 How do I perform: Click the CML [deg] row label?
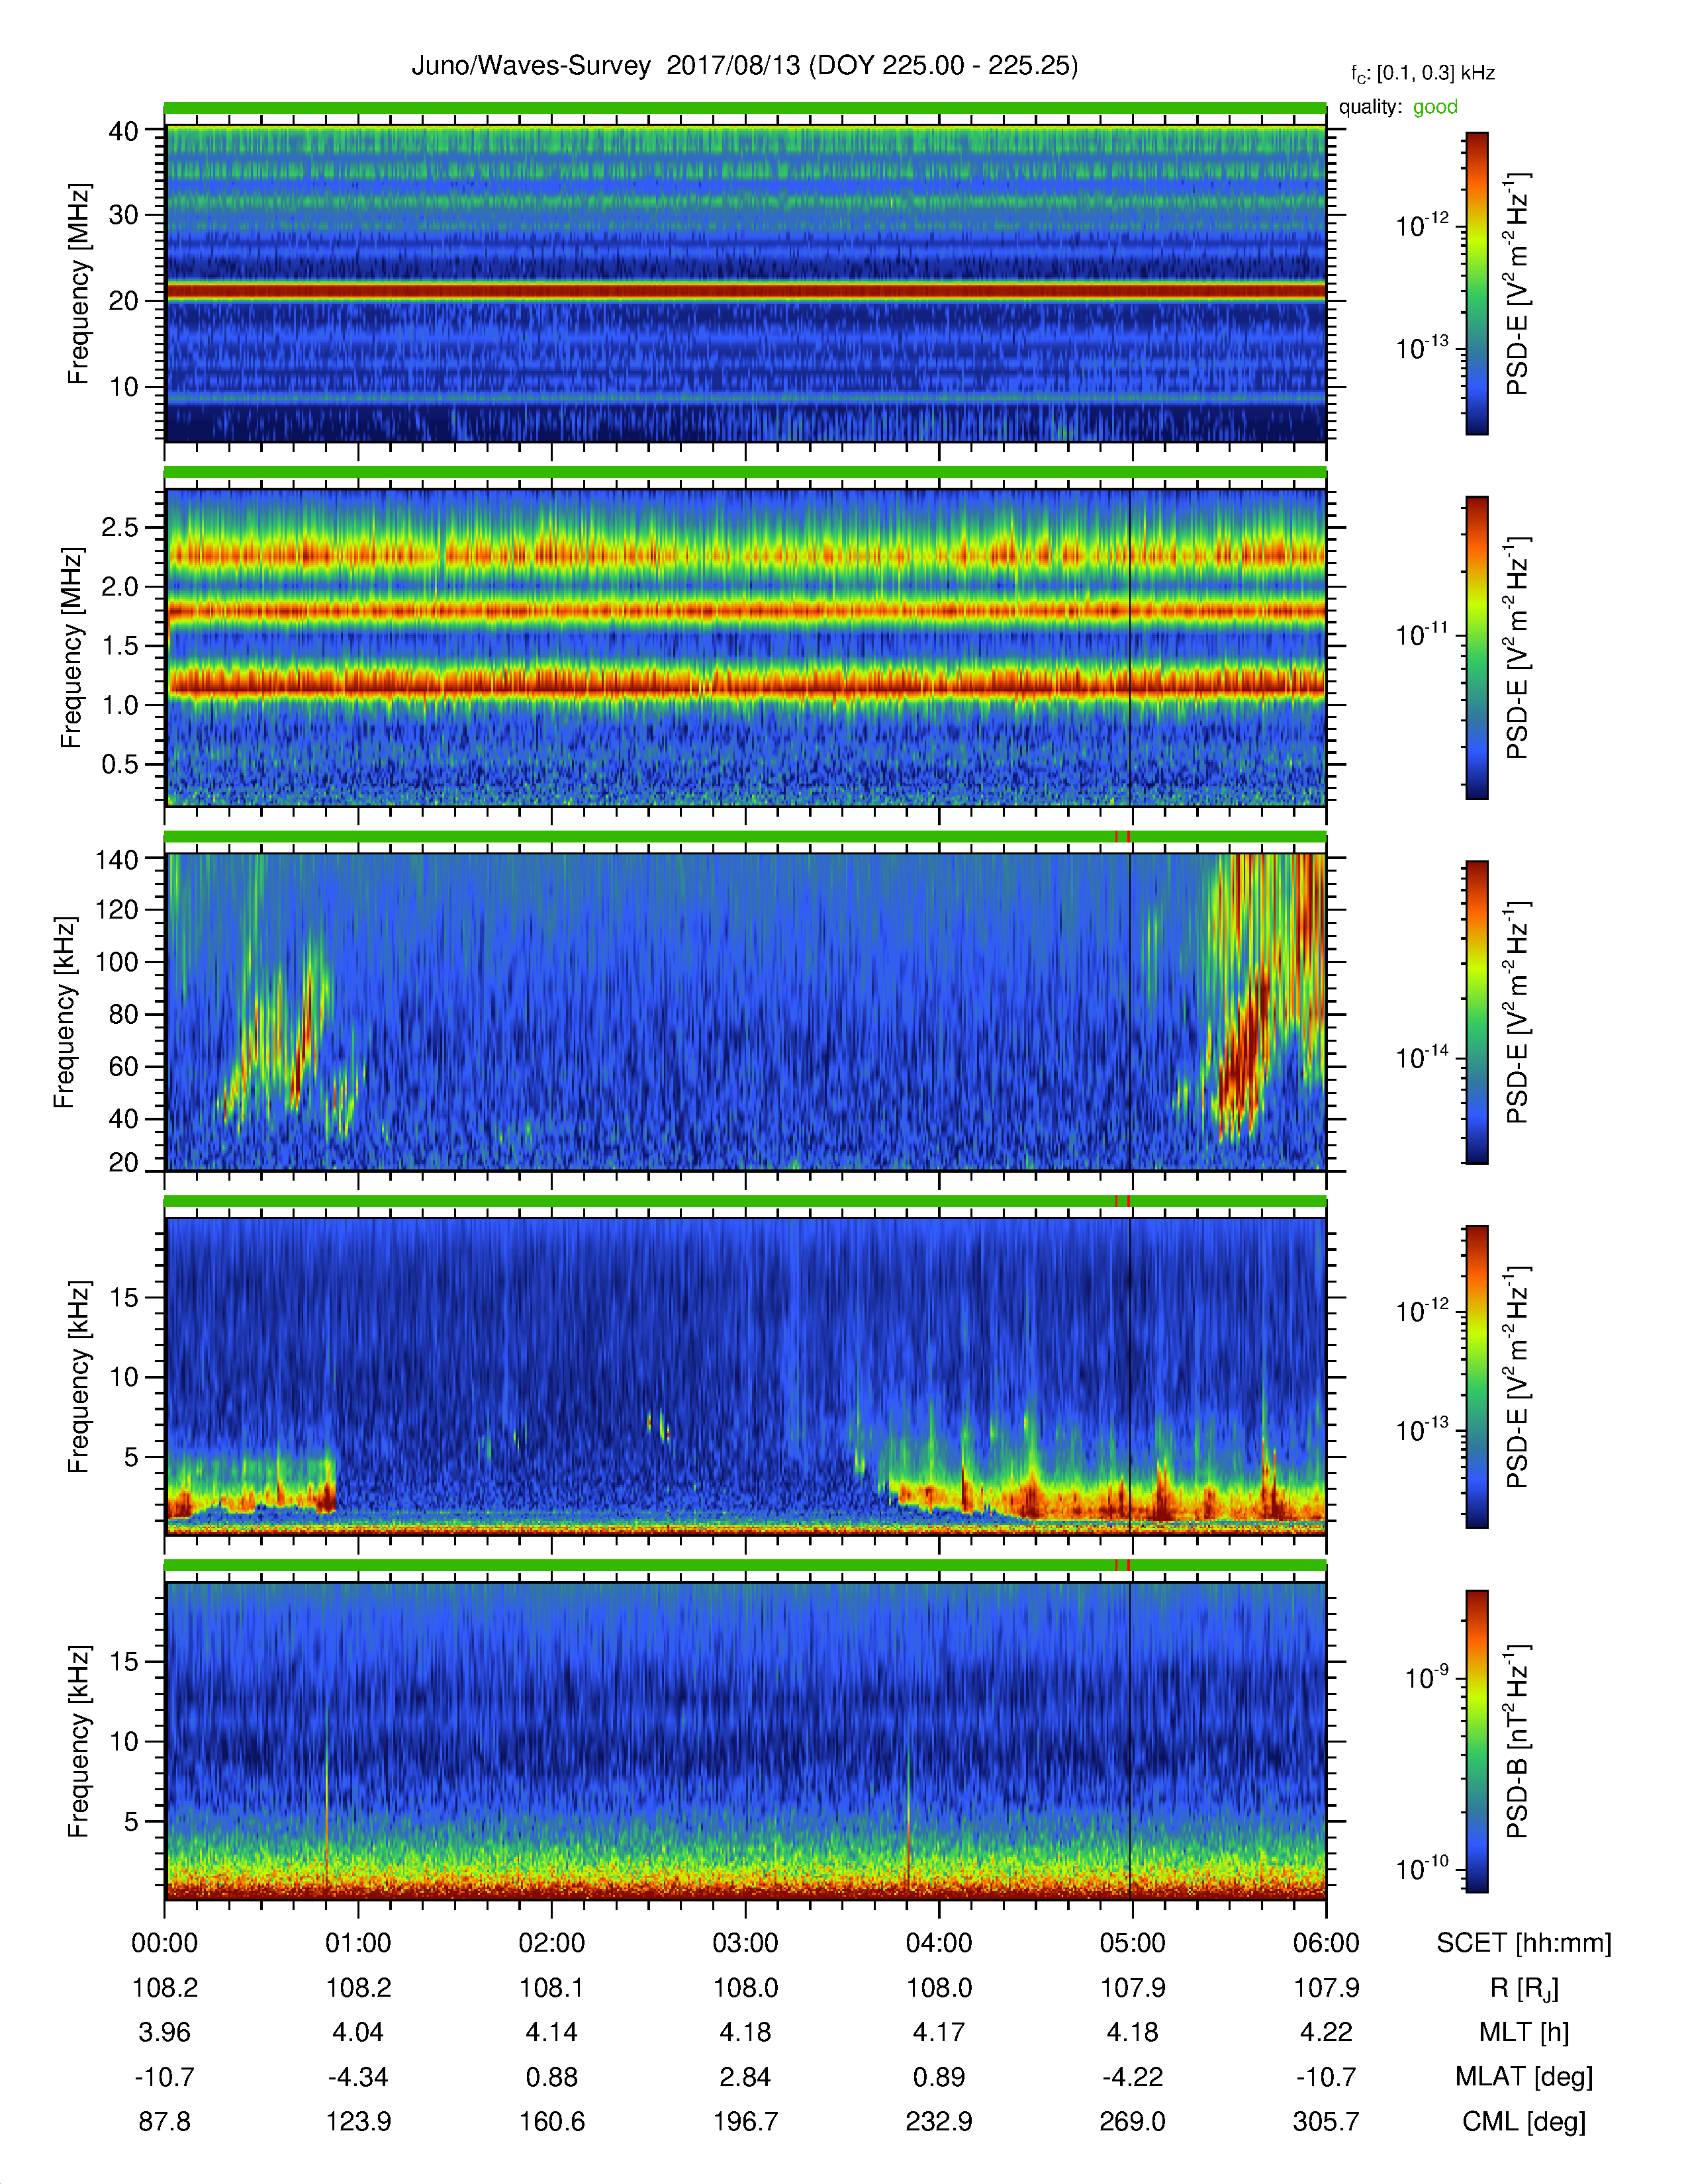pos(1524,2121)
